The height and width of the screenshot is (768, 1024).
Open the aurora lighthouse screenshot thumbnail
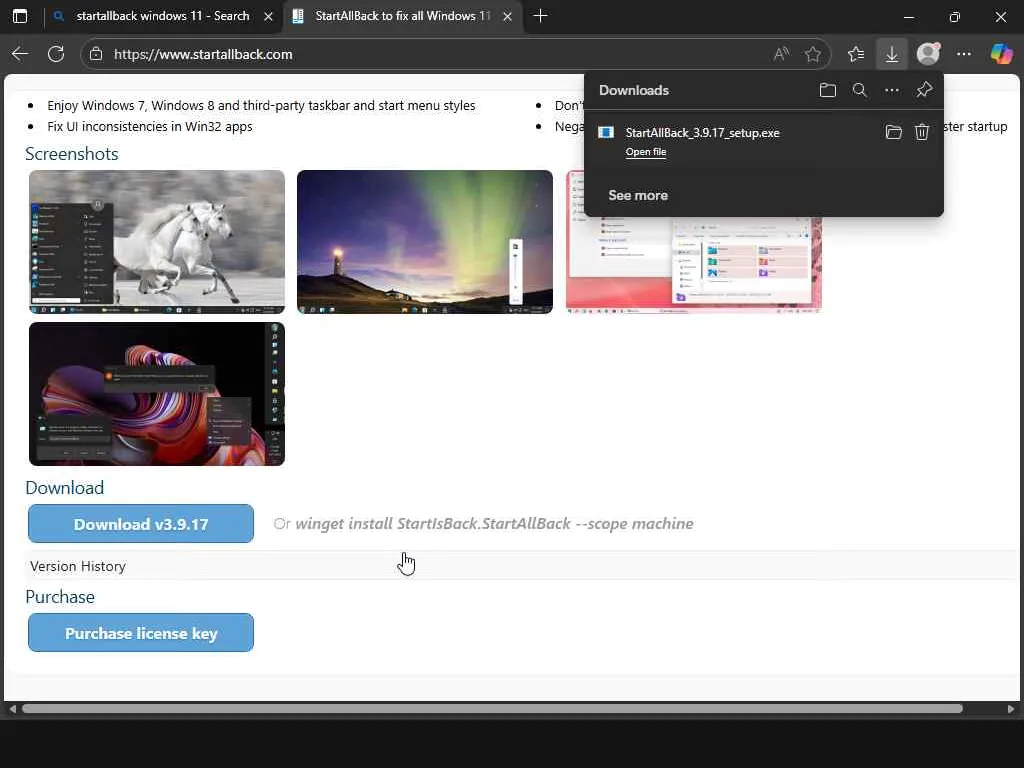point(424,242)
